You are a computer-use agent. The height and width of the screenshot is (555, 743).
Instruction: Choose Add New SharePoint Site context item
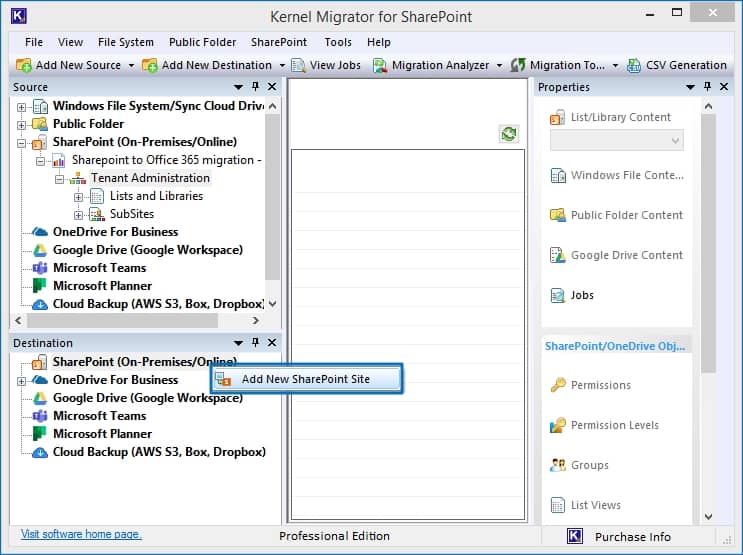(307, 379)
